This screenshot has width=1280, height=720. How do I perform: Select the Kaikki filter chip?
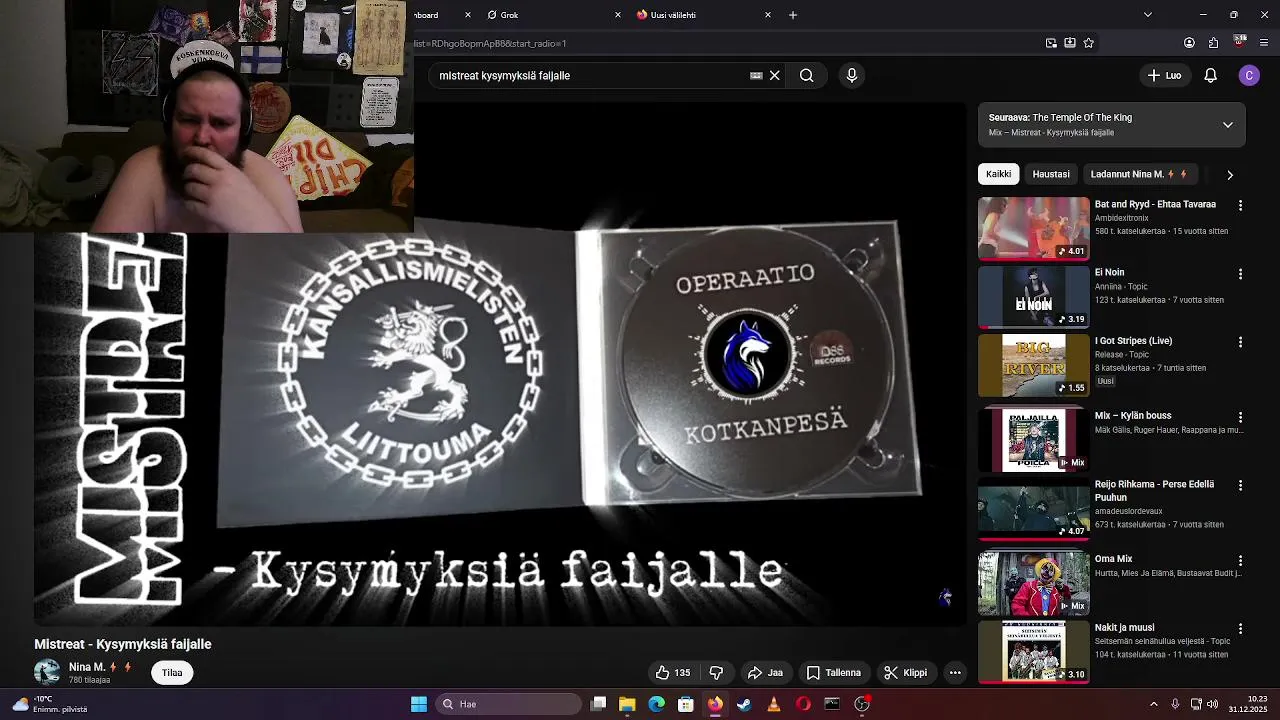tap(998, 174)
